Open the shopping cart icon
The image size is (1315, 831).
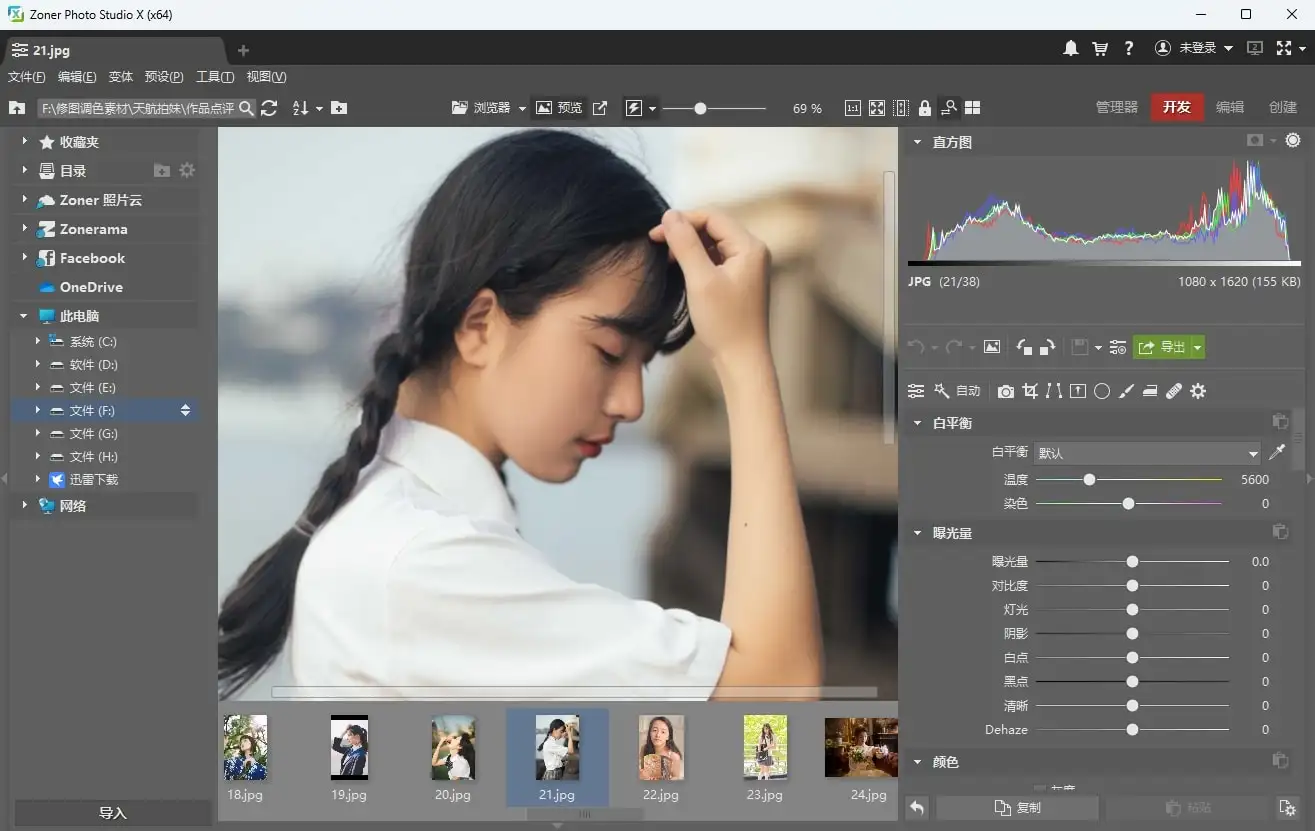coord(1100,48)
